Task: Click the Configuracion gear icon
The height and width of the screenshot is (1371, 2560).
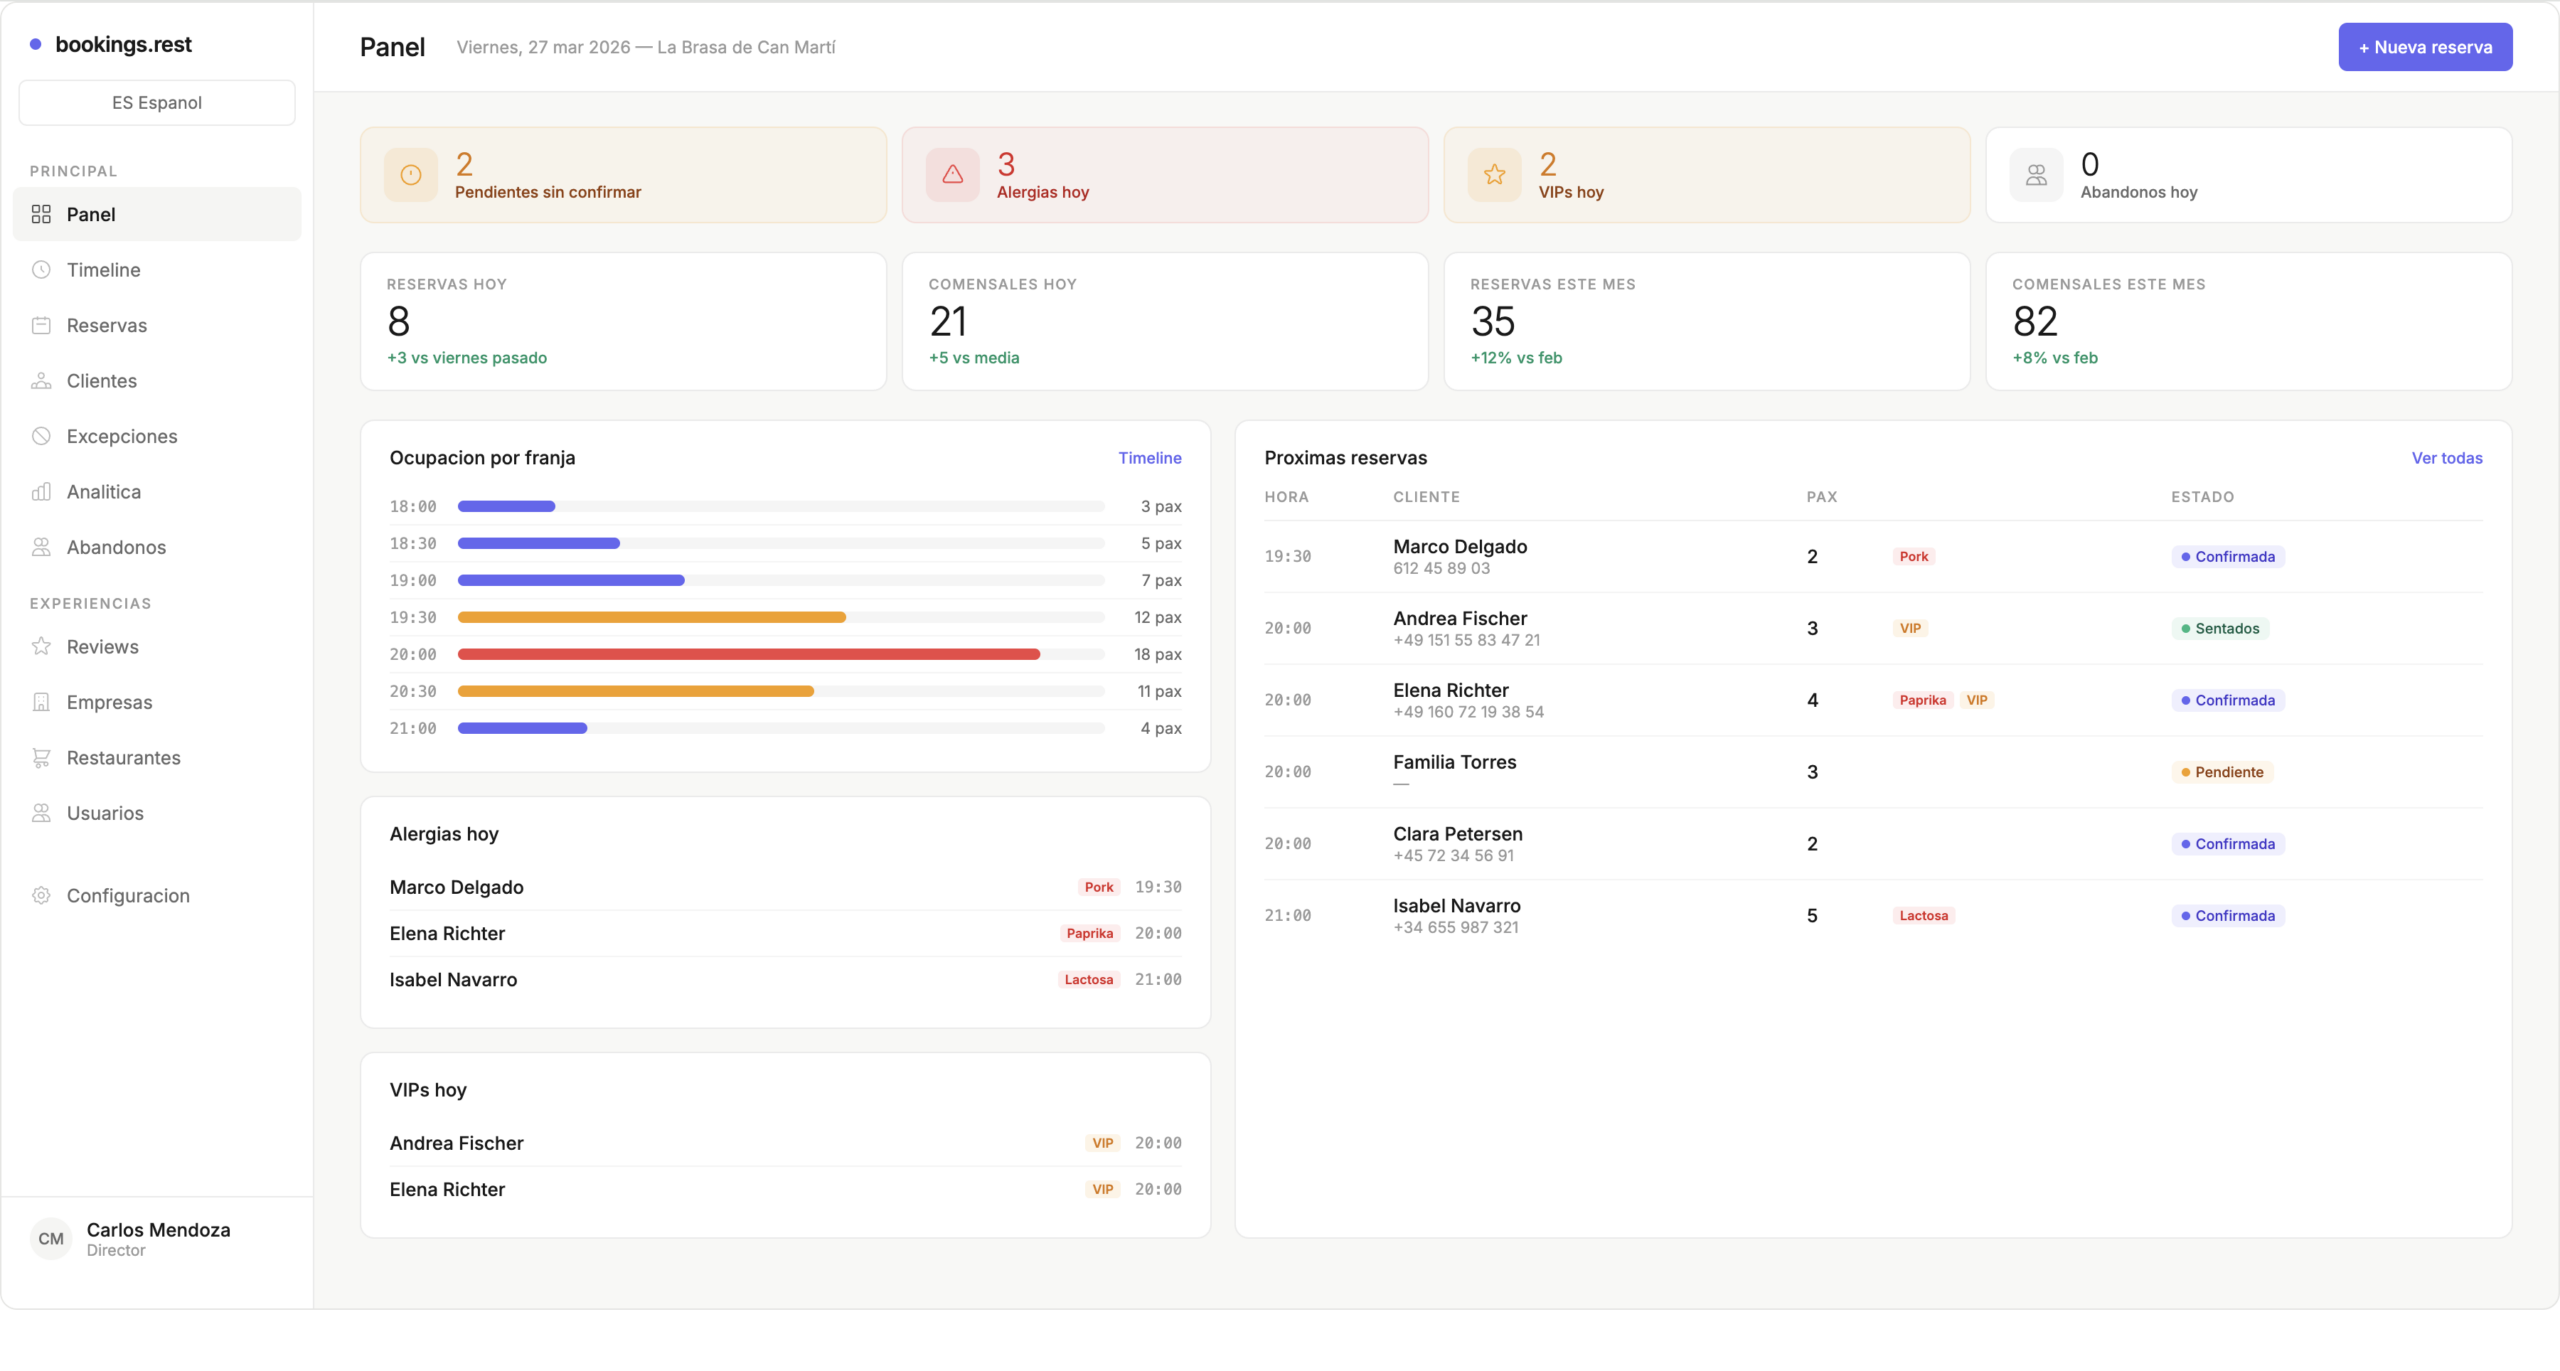Action: click(41, 896)
